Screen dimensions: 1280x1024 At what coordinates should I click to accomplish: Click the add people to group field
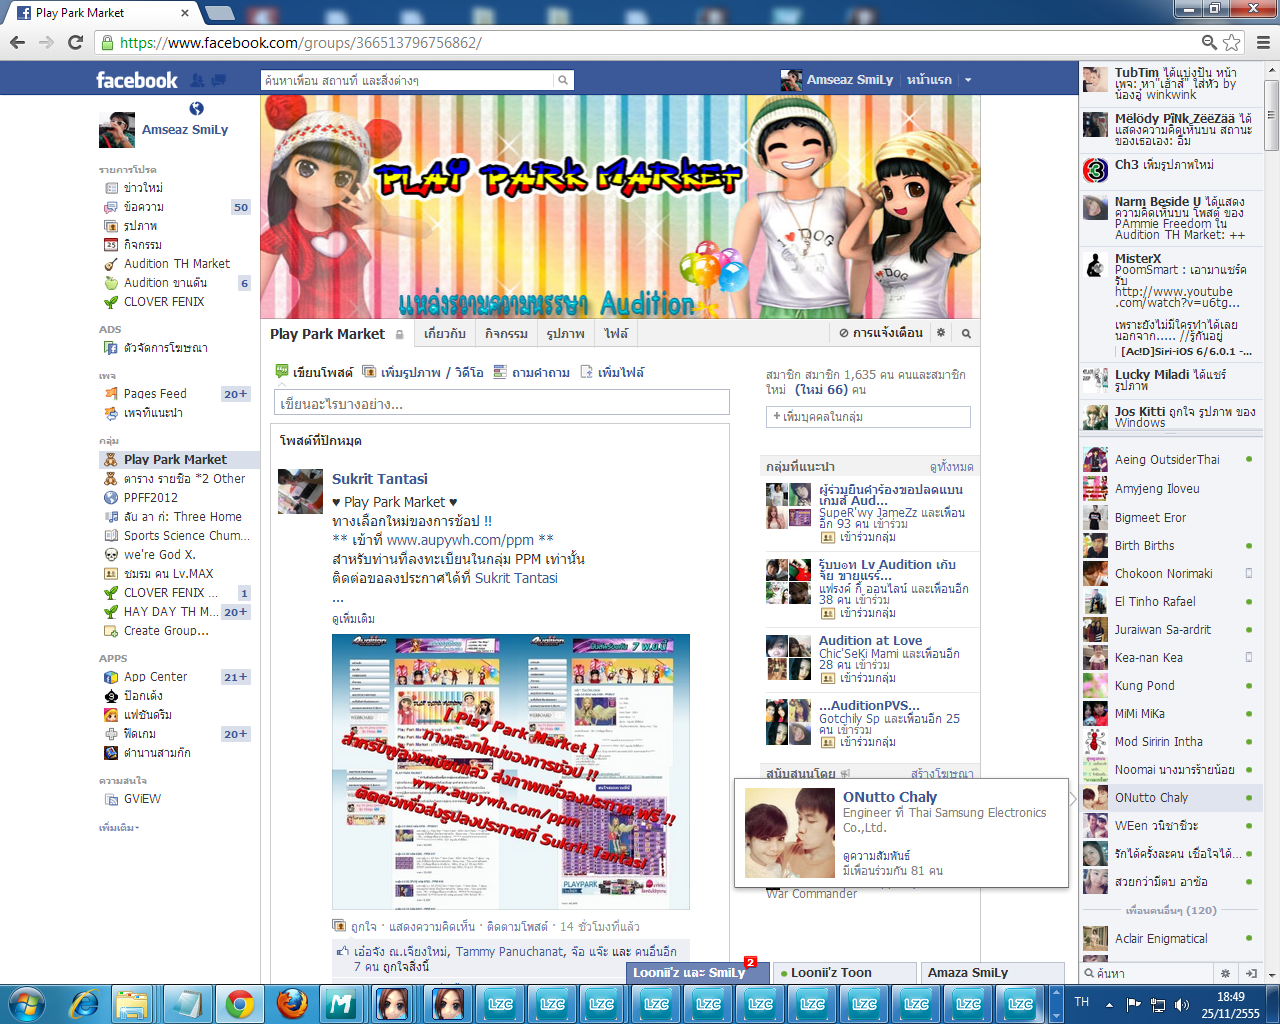868,417
